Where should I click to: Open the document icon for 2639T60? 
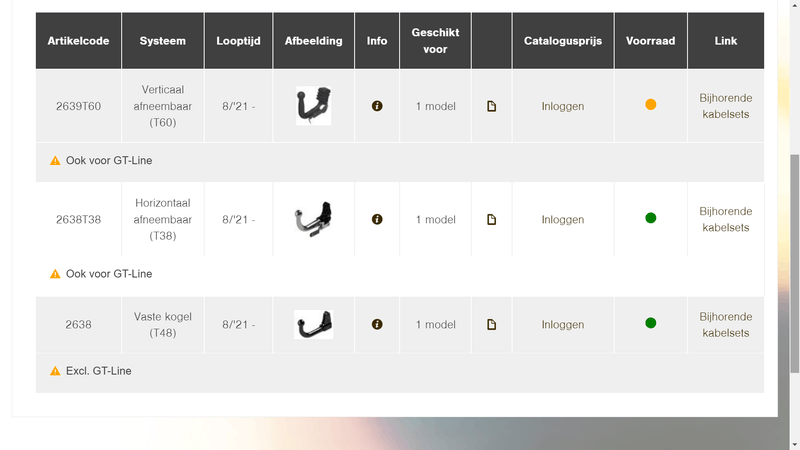click(x=491, y=106)
